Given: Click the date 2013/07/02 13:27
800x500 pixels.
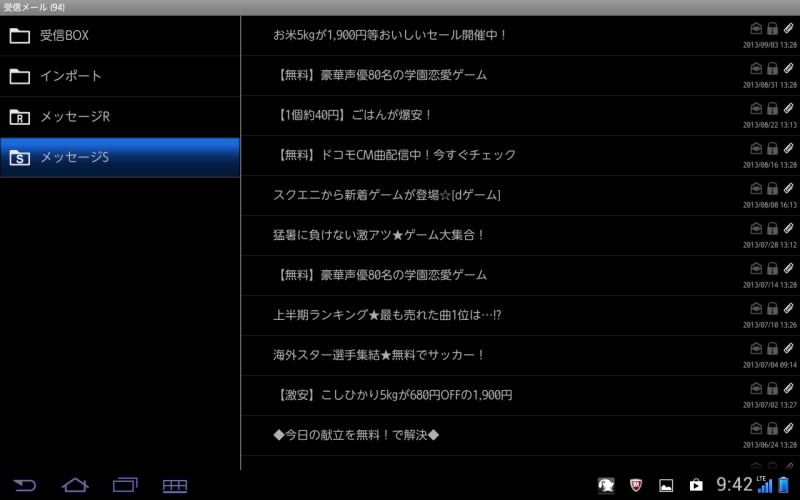Looking at the screenshot, I should pyautogui.click(x=769, y=405).
